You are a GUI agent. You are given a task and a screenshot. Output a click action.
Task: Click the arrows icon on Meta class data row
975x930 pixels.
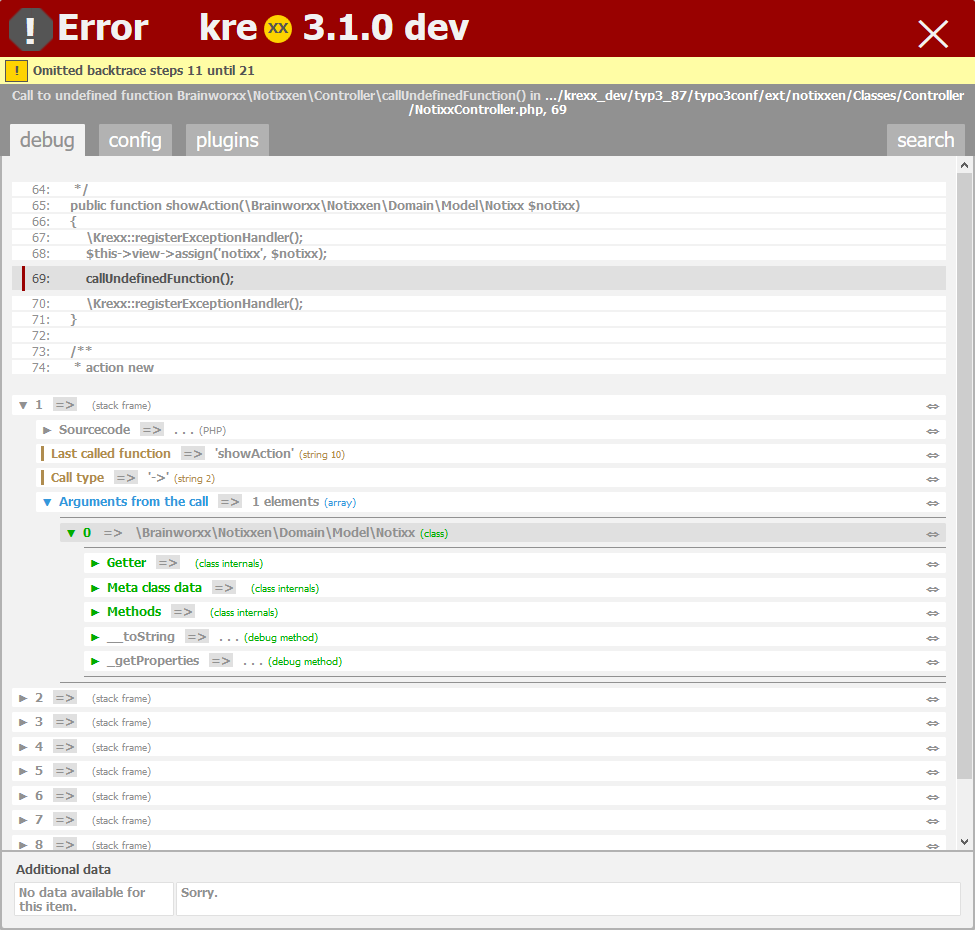[932, 589]
